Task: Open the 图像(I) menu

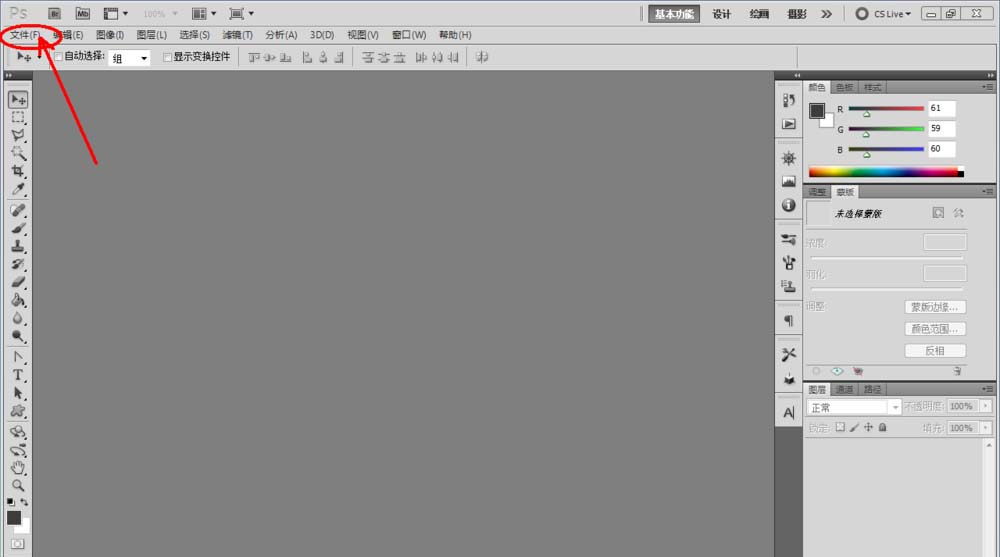Action: click(110, 34)
